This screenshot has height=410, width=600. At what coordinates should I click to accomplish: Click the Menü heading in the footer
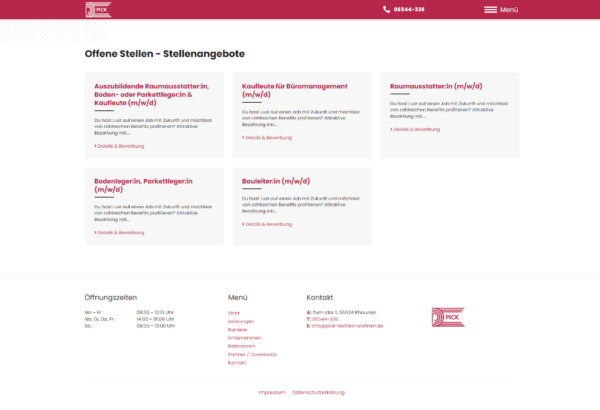238,297
